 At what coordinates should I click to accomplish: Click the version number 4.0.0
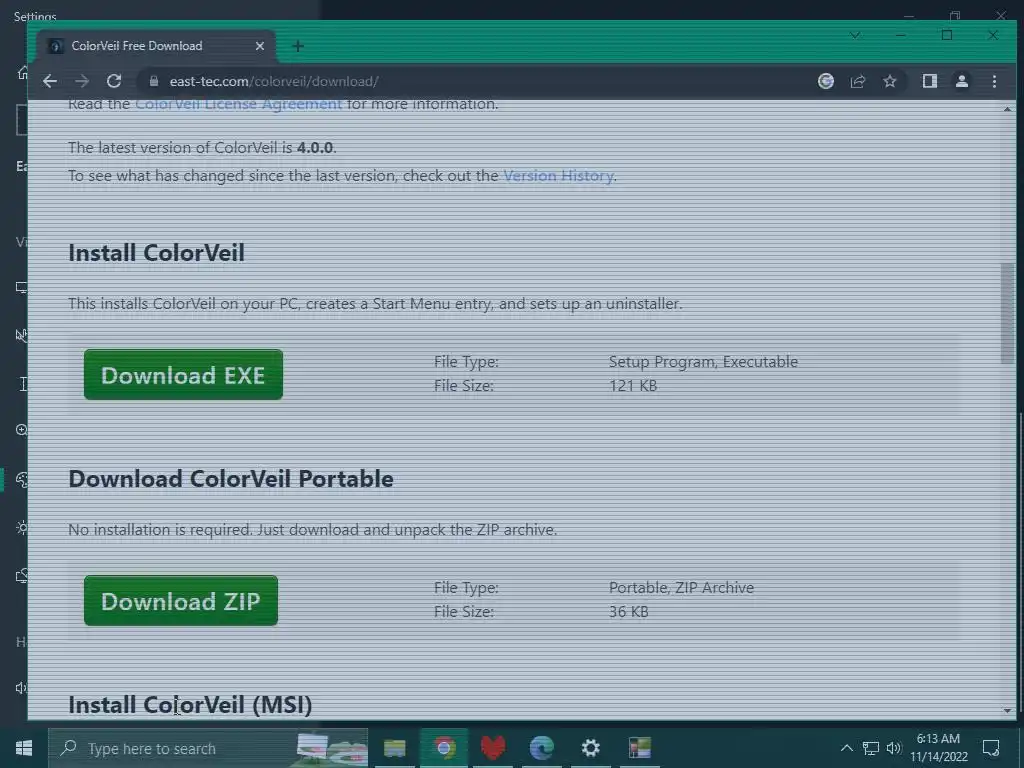click(315, 148)
